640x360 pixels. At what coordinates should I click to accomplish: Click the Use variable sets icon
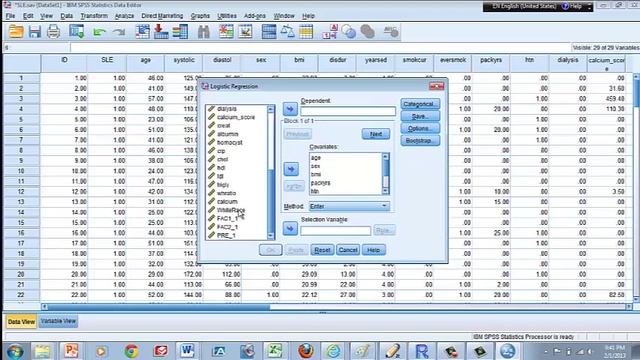point(349,31)
